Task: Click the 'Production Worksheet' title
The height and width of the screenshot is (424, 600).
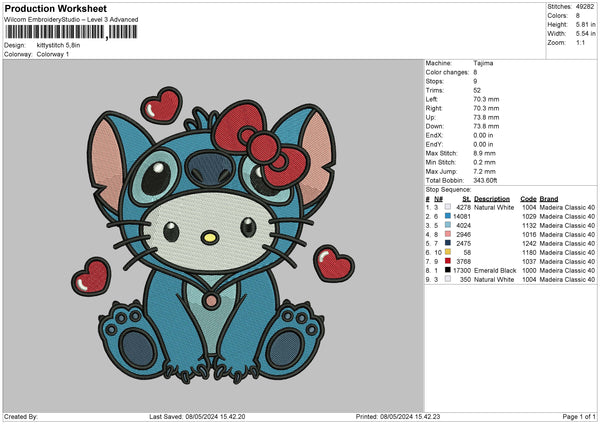Action: click(x=56, y=8)
